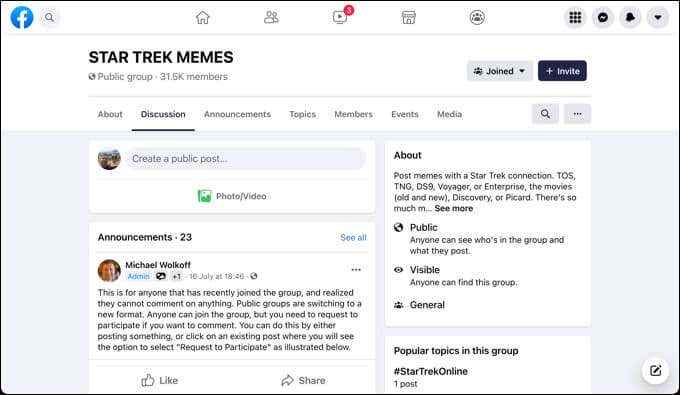
Task: Switch to the Members tab
Action: coord(353,114)
